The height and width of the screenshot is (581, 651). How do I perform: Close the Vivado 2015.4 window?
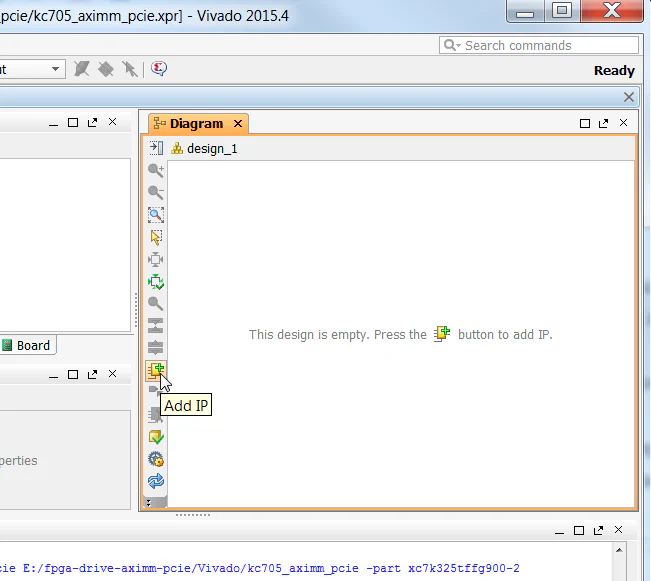612,11
